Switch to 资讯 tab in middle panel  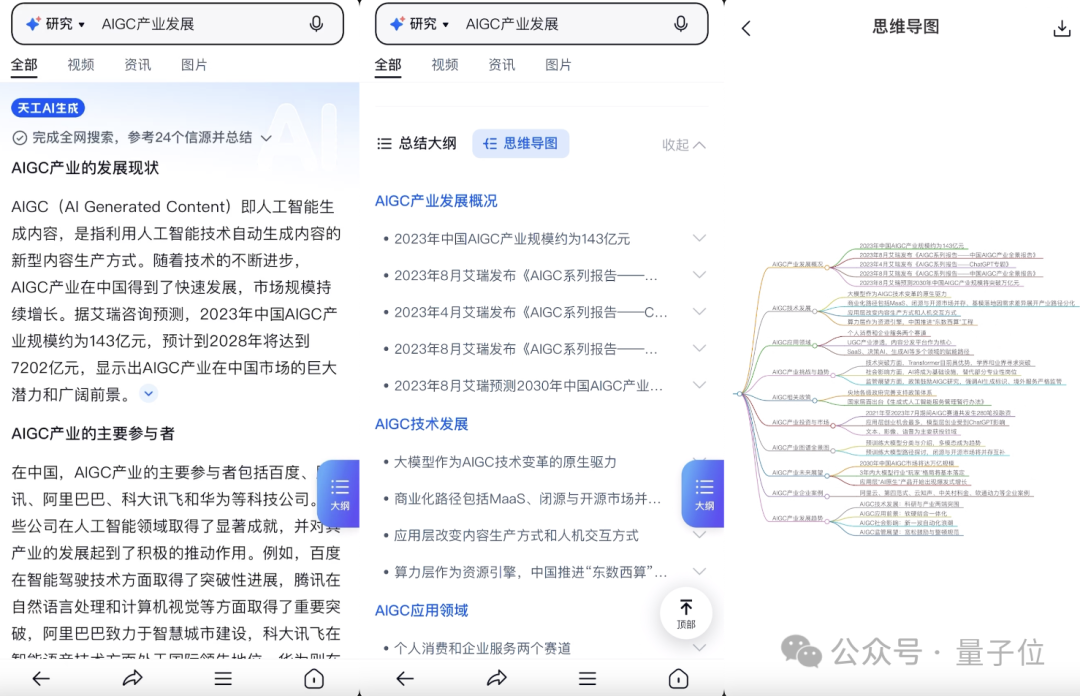501,65
